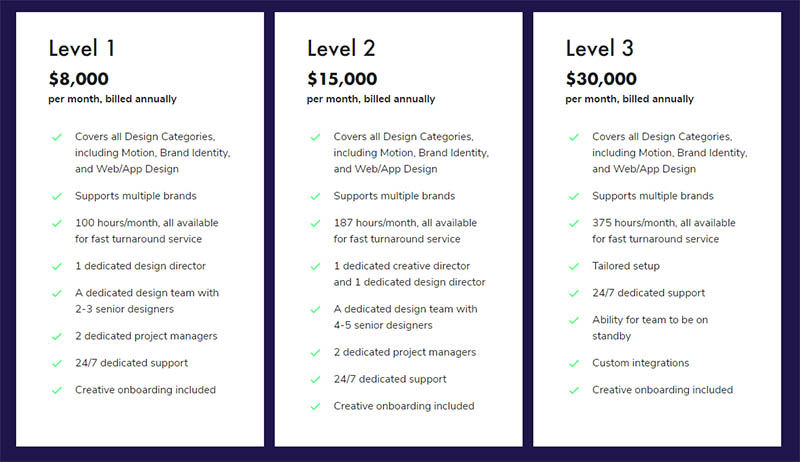Click the checkmark next to 'Tailored setup'

(574, 266)
